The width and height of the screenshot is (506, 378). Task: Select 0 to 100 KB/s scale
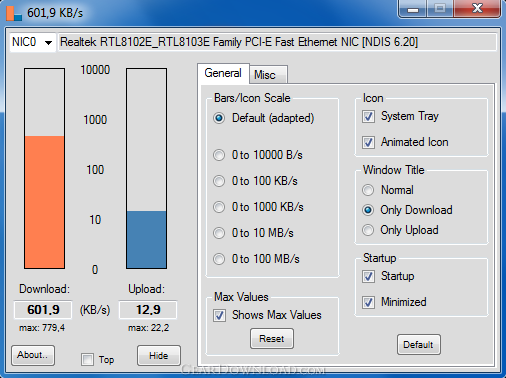255,181
